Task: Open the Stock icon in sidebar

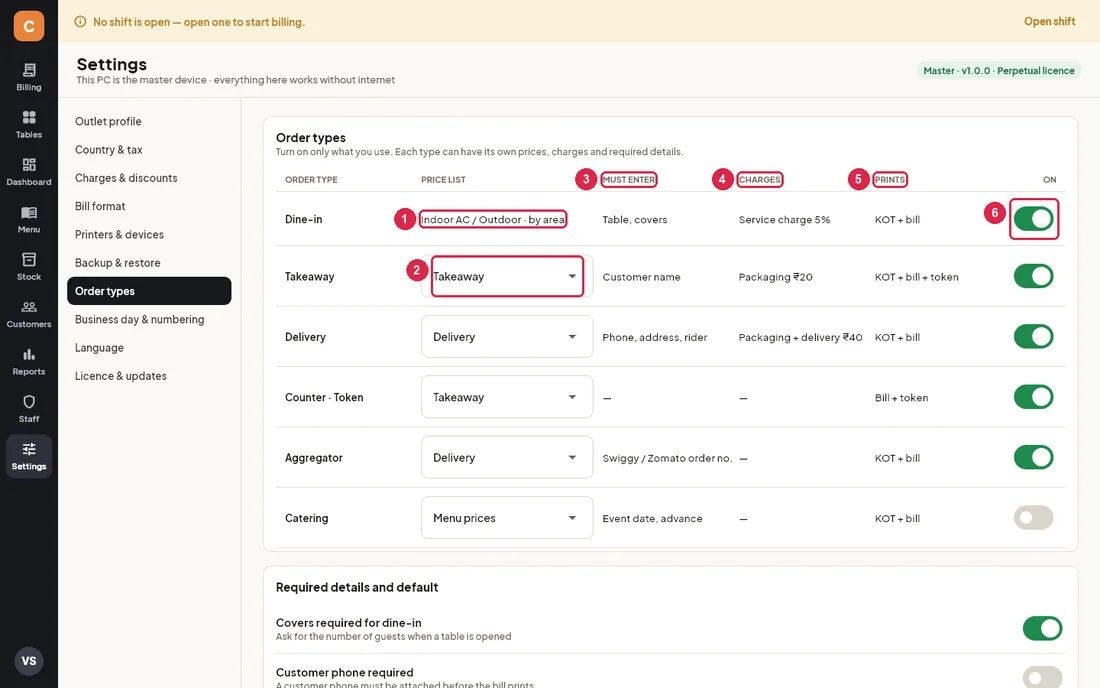Action: (29, 259)
